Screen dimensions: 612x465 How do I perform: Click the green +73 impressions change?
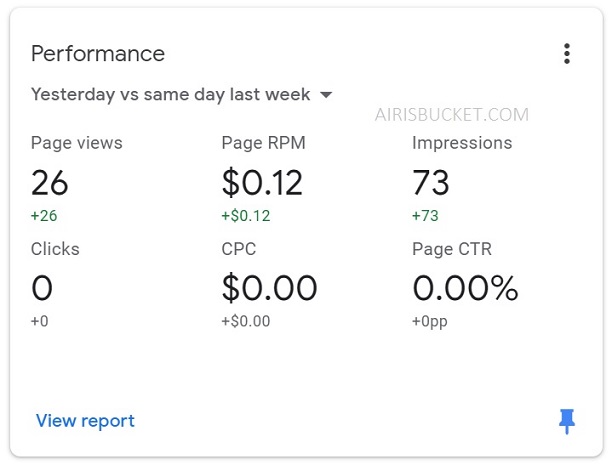[x=426, y=215]
